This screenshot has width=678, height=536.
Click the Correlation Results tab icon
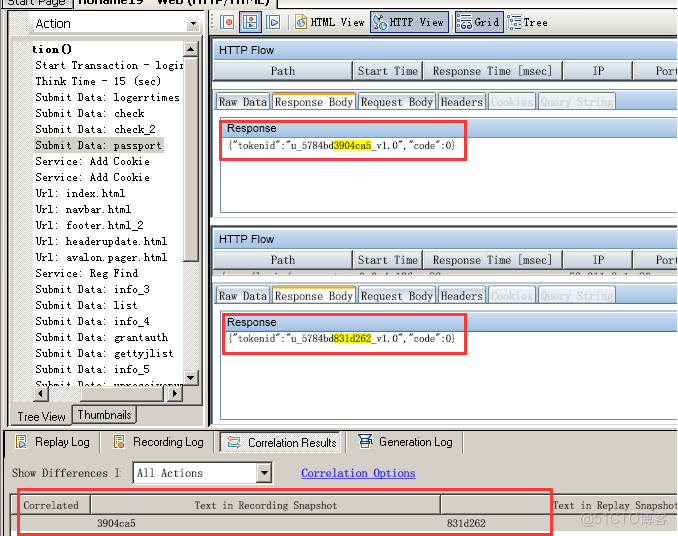[234, 442]
